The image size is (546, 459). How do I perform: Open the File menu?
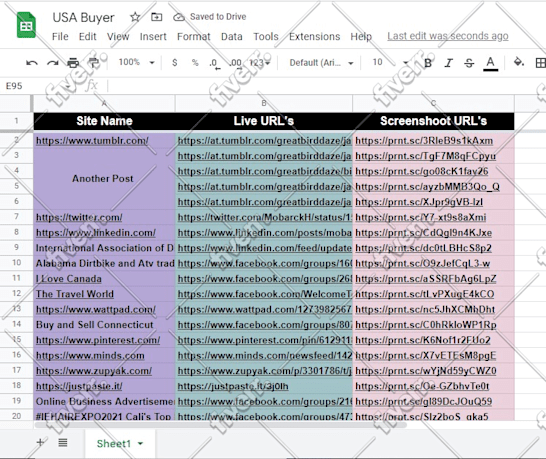coord(60,37)
